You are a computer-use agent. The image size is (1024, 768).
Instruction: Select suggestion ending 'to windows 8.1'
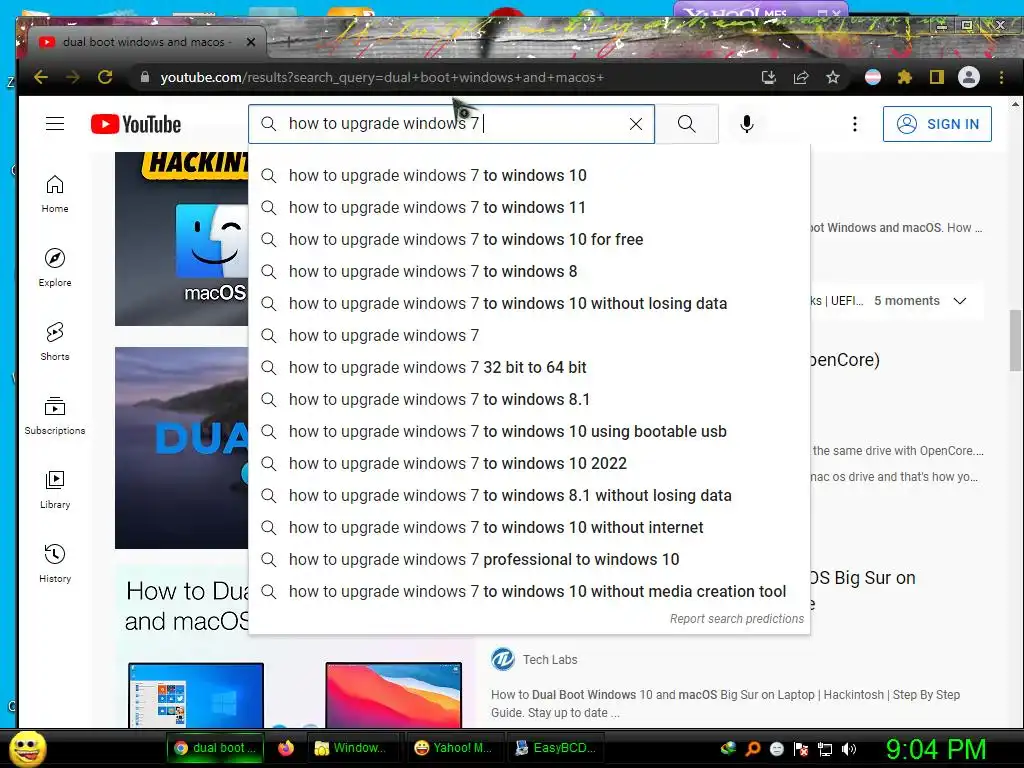[529, 399]
